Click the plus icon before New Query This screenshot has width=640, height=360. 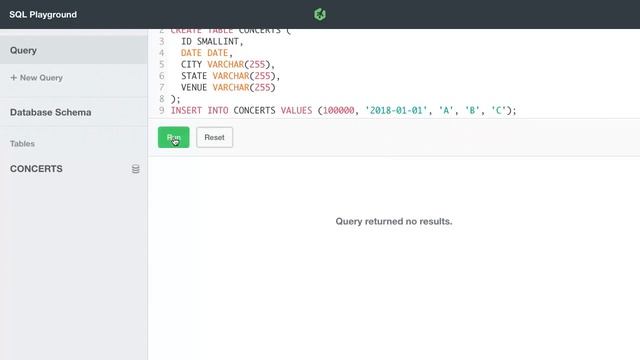pyautogui.click(x=13, y=78)
